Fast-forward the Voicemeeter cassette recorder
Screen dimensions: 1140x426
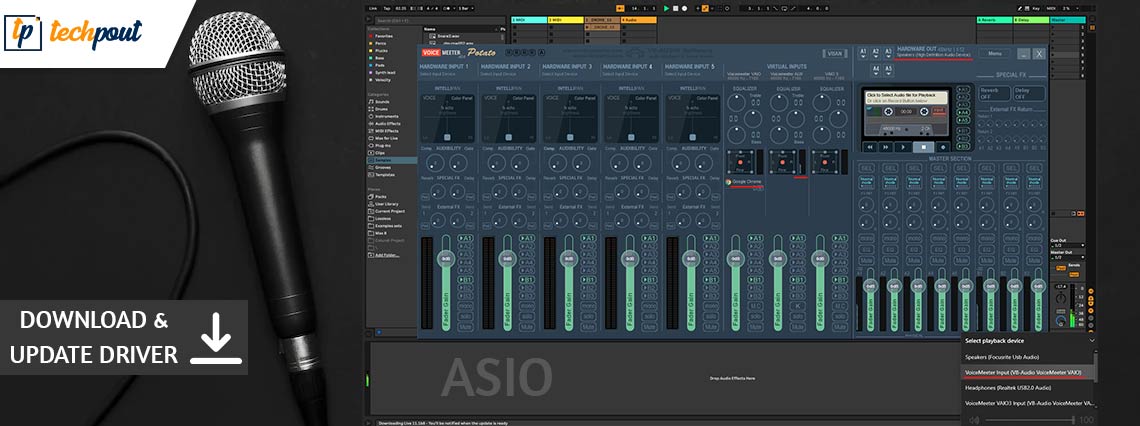click(x=886, y=146)
